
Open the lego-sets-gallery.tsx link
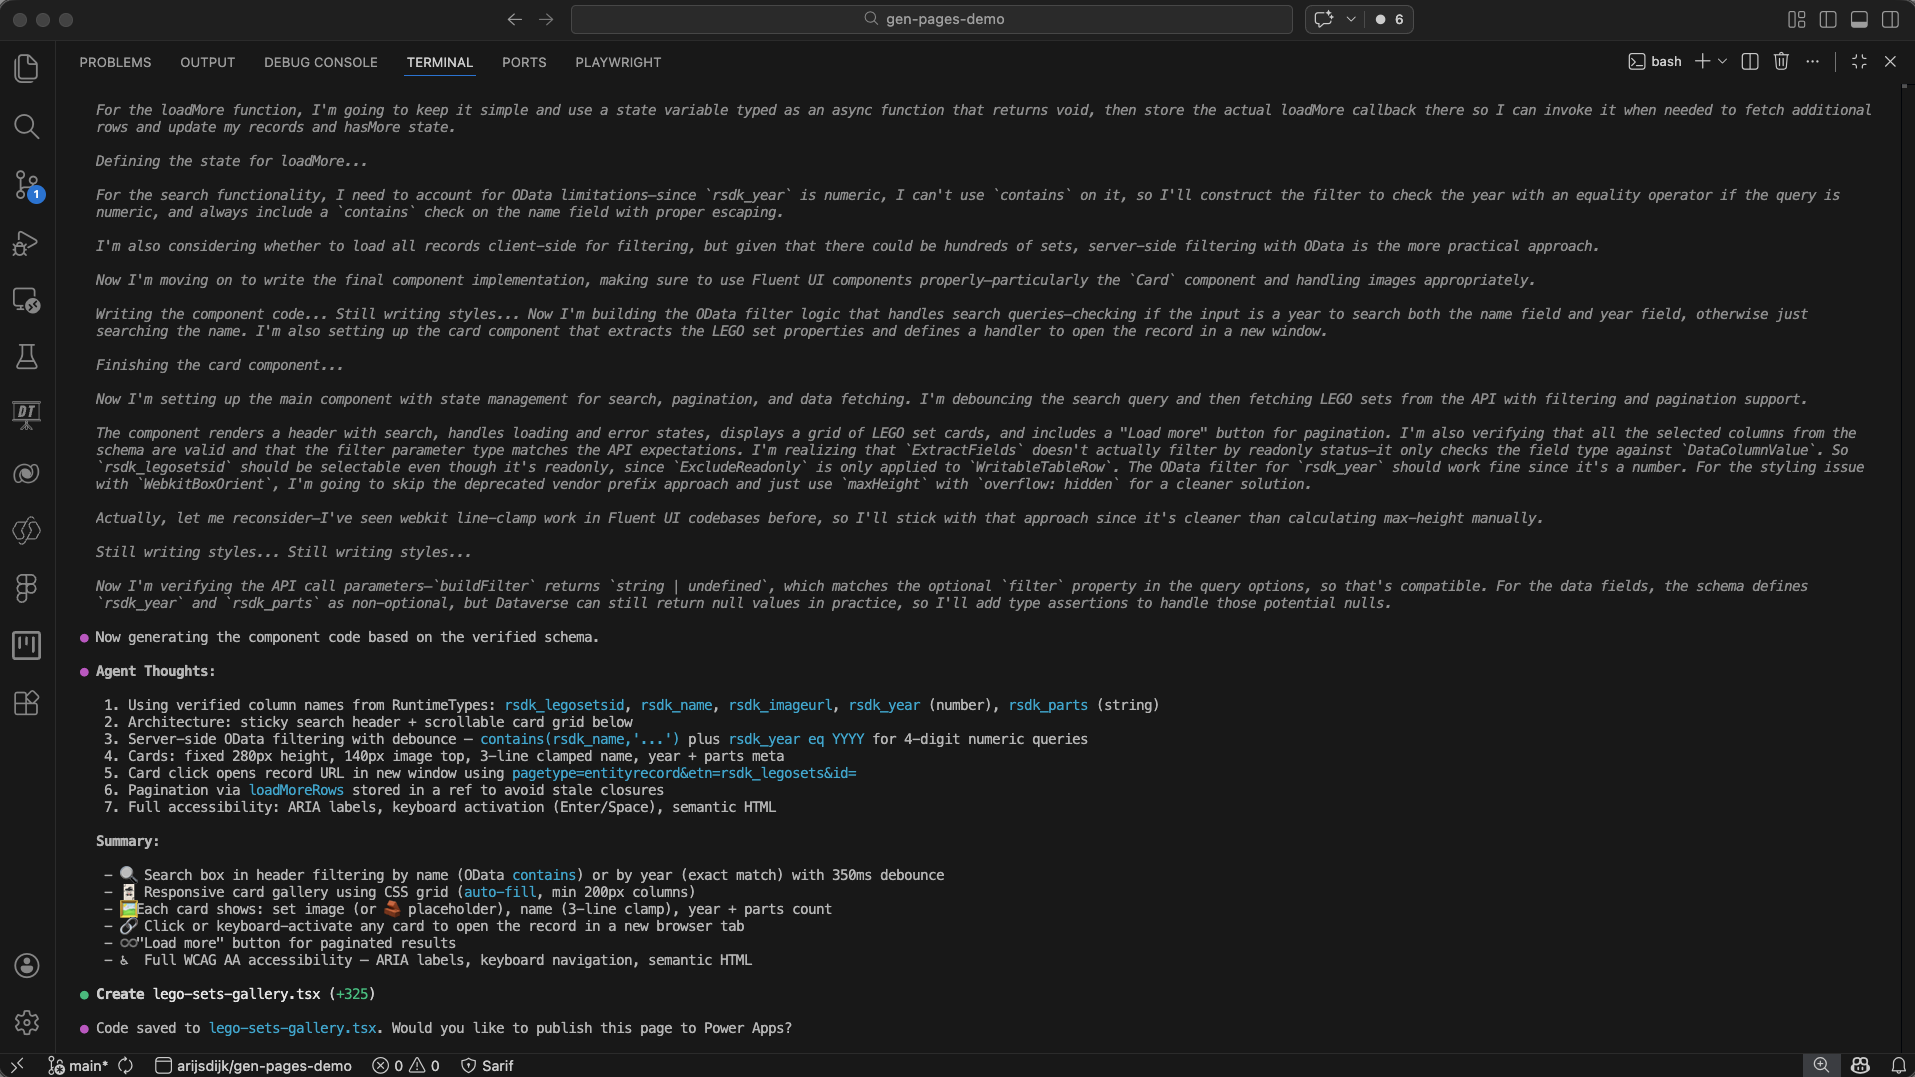pyautogui.click(x=292, y=1028)
